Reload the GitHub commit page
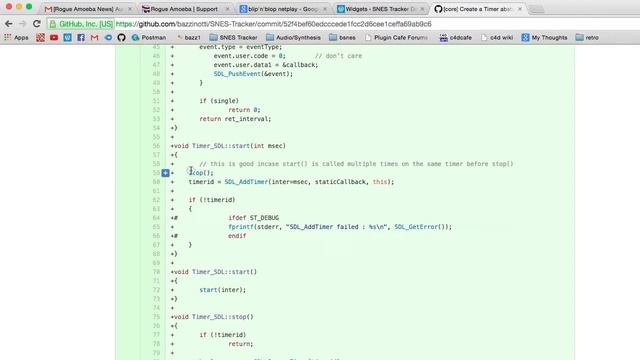This screenshot has height=360, width=640. [x=36, y=24]
